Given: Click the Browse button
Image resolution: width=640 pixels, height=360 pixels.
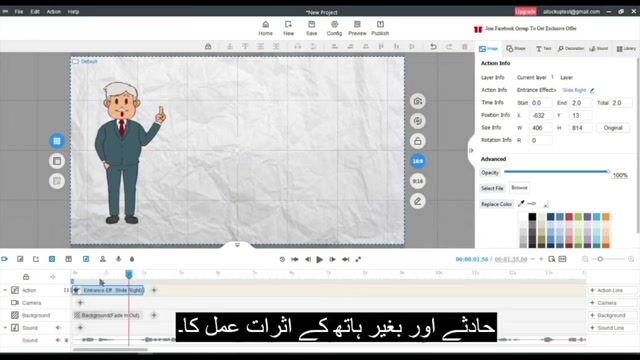Looking at the screenshot, I should tap(519, 188).
